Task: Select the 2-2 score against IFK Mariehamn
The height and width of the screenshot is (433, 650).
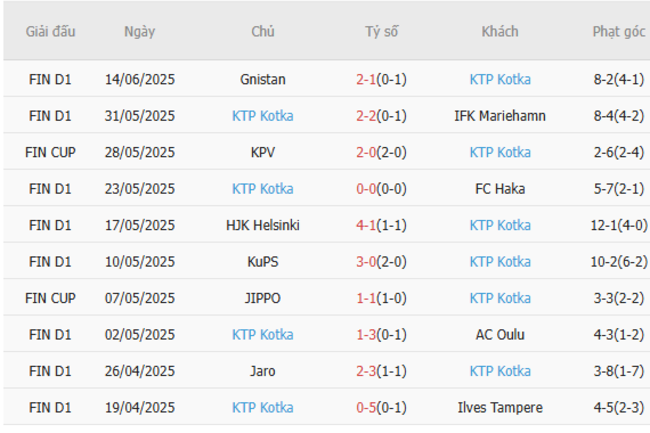Action: [381, 116]
